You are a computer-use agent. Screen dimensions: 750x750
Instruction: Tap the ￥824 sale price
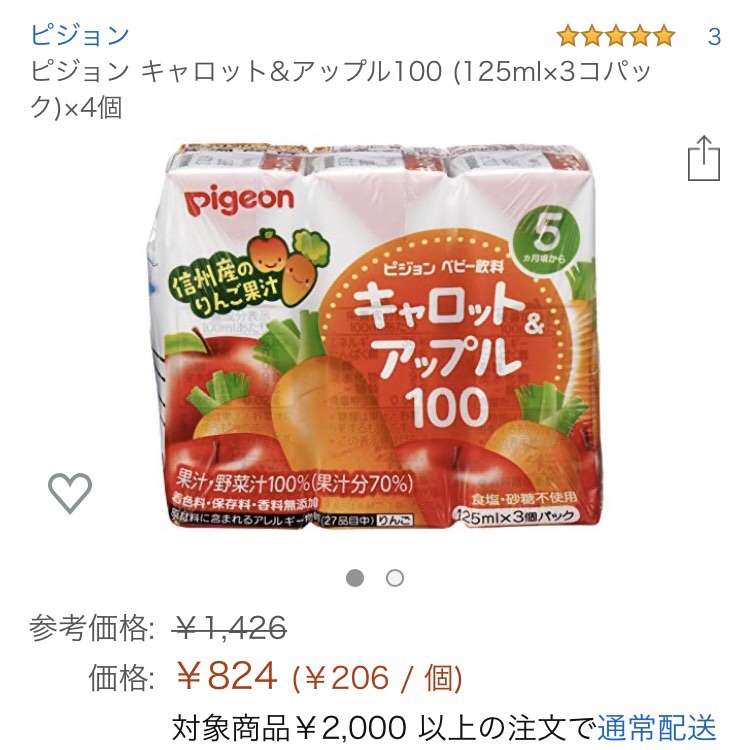point(227,676)
